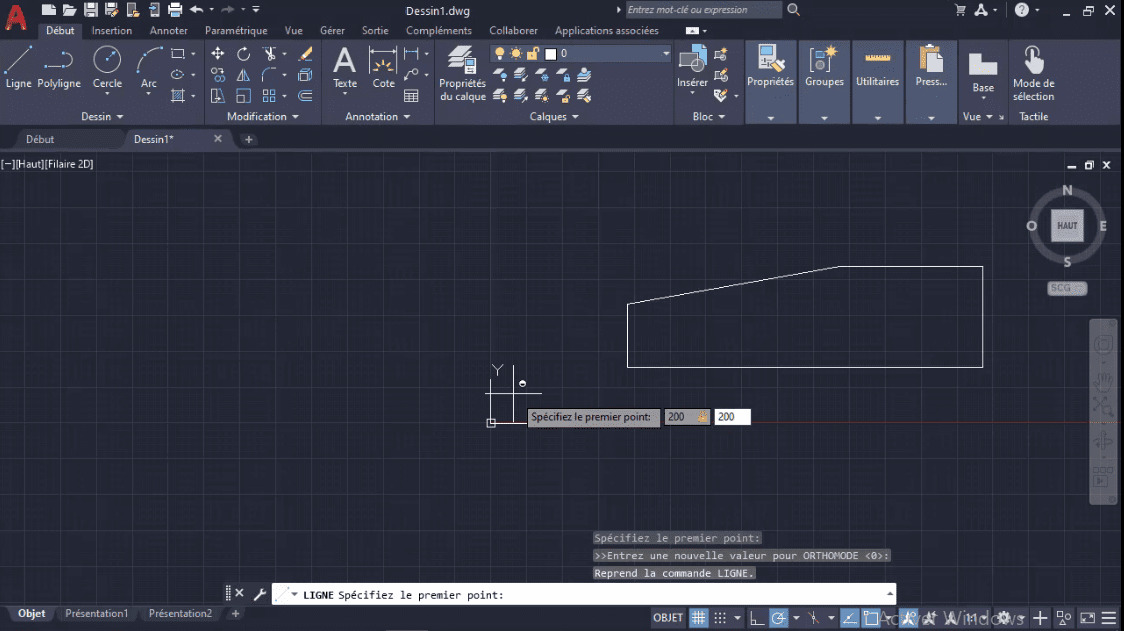
Task: Enable snap mode next to the grid toggle
Action: pos(718,617)
